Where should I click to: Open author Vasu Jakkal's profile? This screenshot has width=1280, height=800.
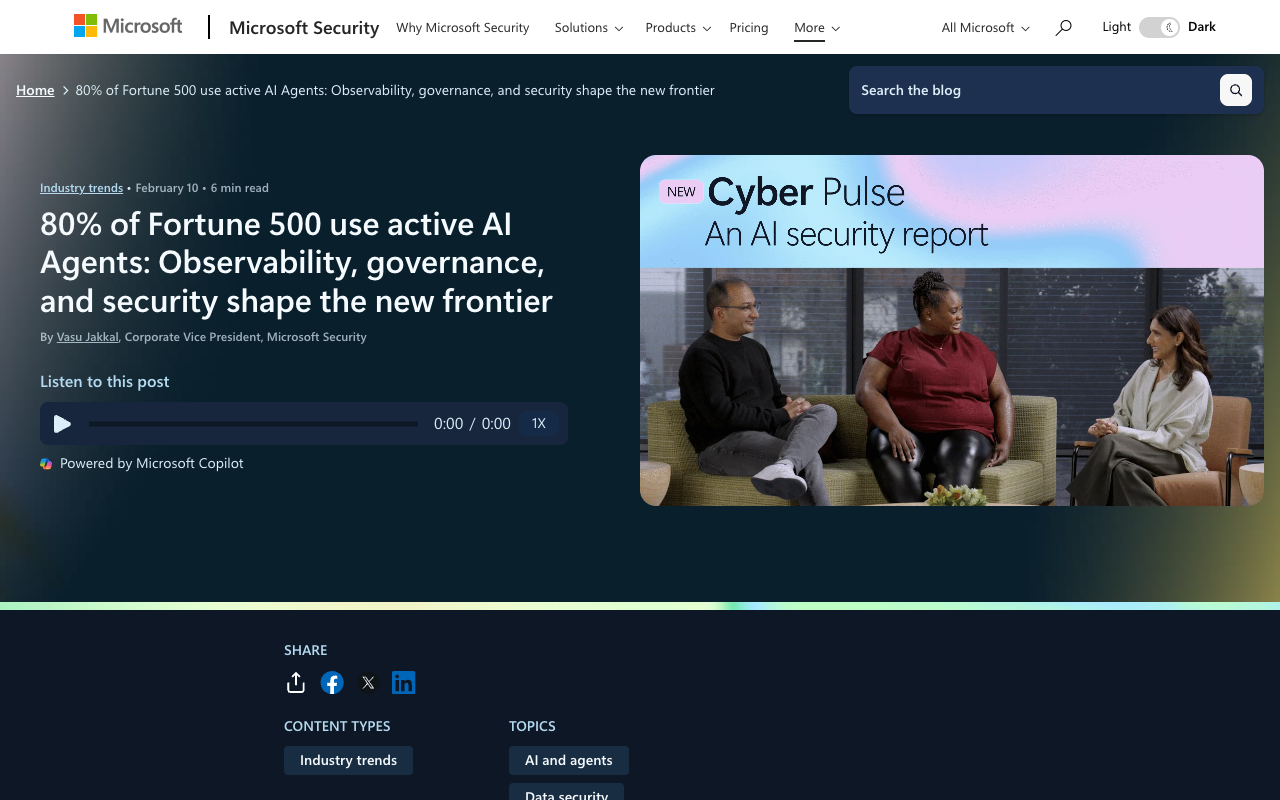pyautogui.click(x=87, y=337)
